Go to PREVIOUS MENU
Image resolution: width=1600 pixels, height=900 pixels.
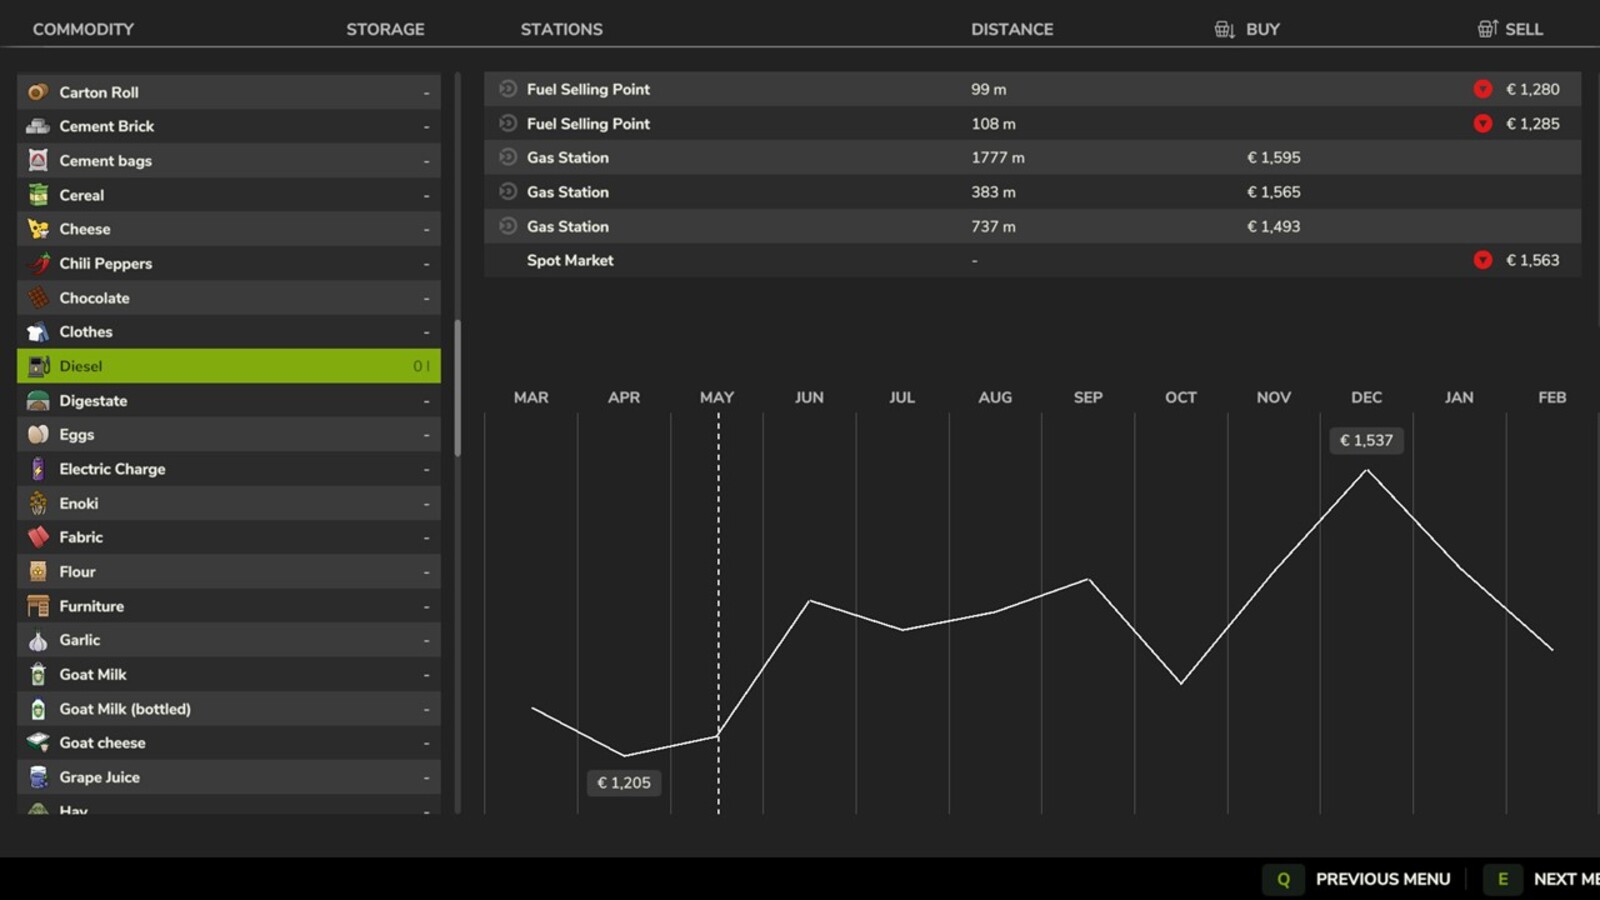point(1381,879)
